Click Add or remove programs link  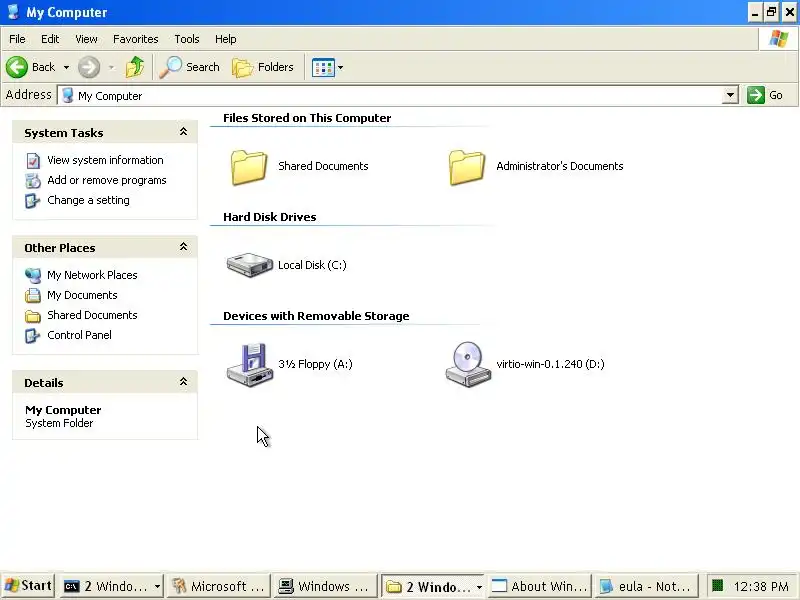coord(107,180)
